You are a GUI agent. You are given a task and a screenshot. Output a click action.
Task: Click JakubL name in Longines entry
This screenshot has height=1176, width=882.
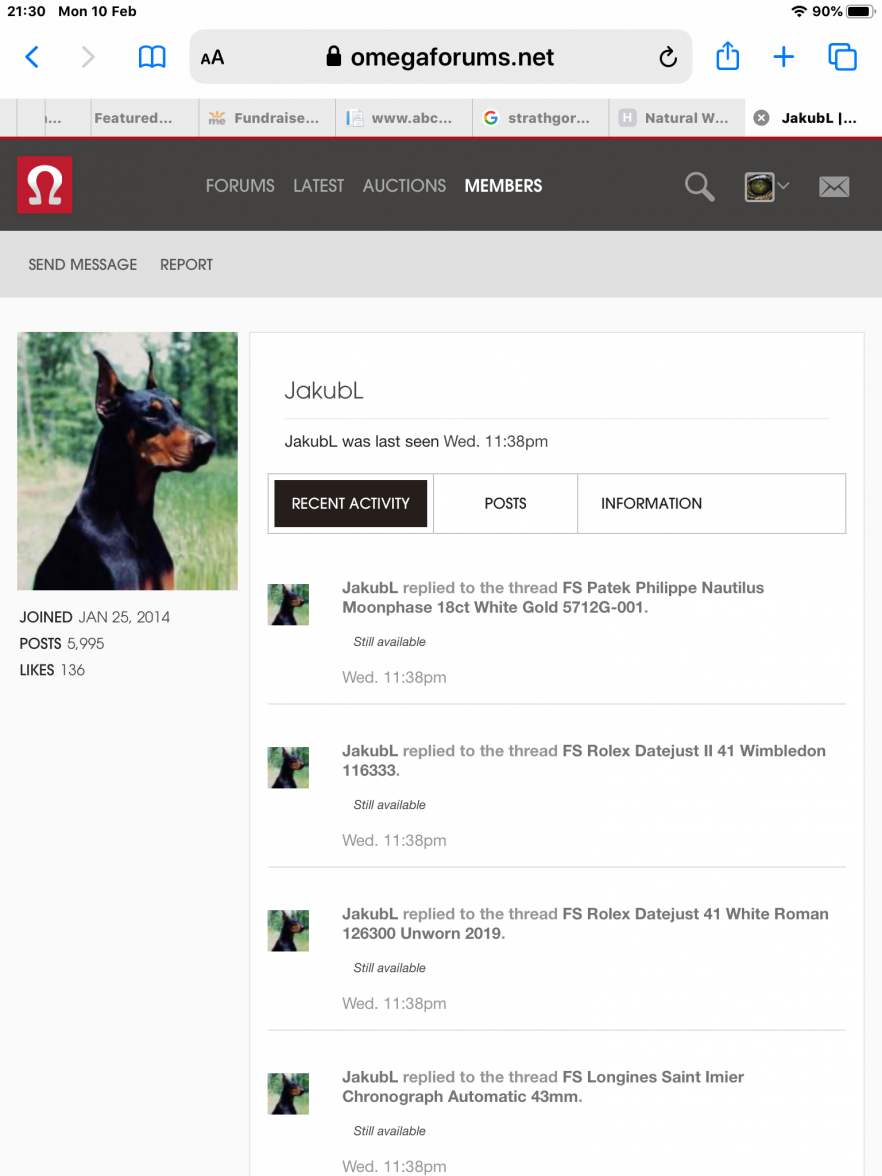pyautogui.click(x=370, y=1076)
